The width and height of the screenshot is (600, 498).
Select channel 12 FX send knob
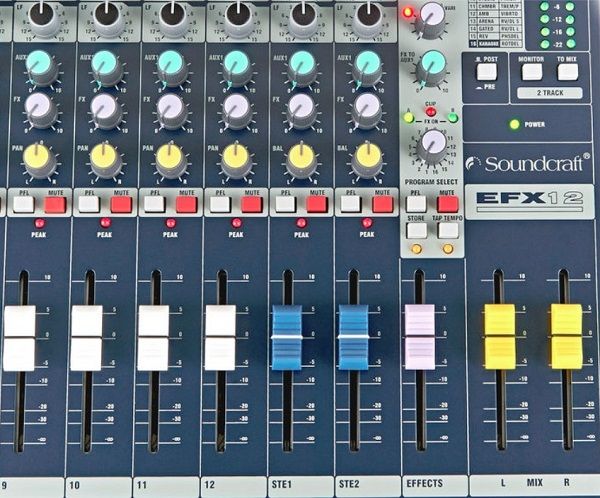[236, 109]
